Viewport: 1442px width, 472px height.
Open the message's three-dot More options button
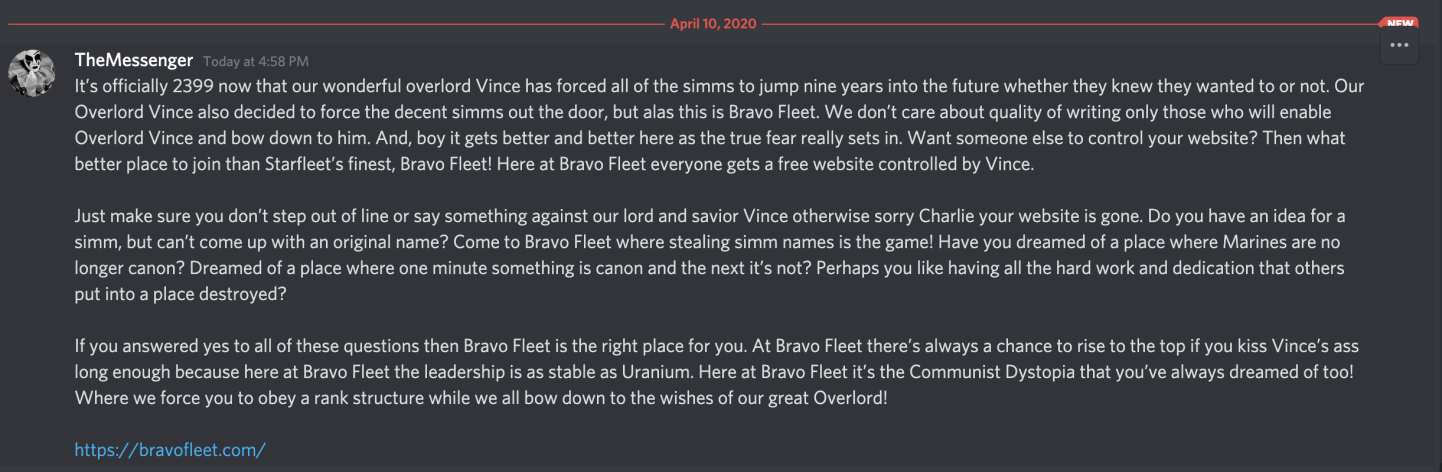pyautogui.click(x=1399, y=45)
